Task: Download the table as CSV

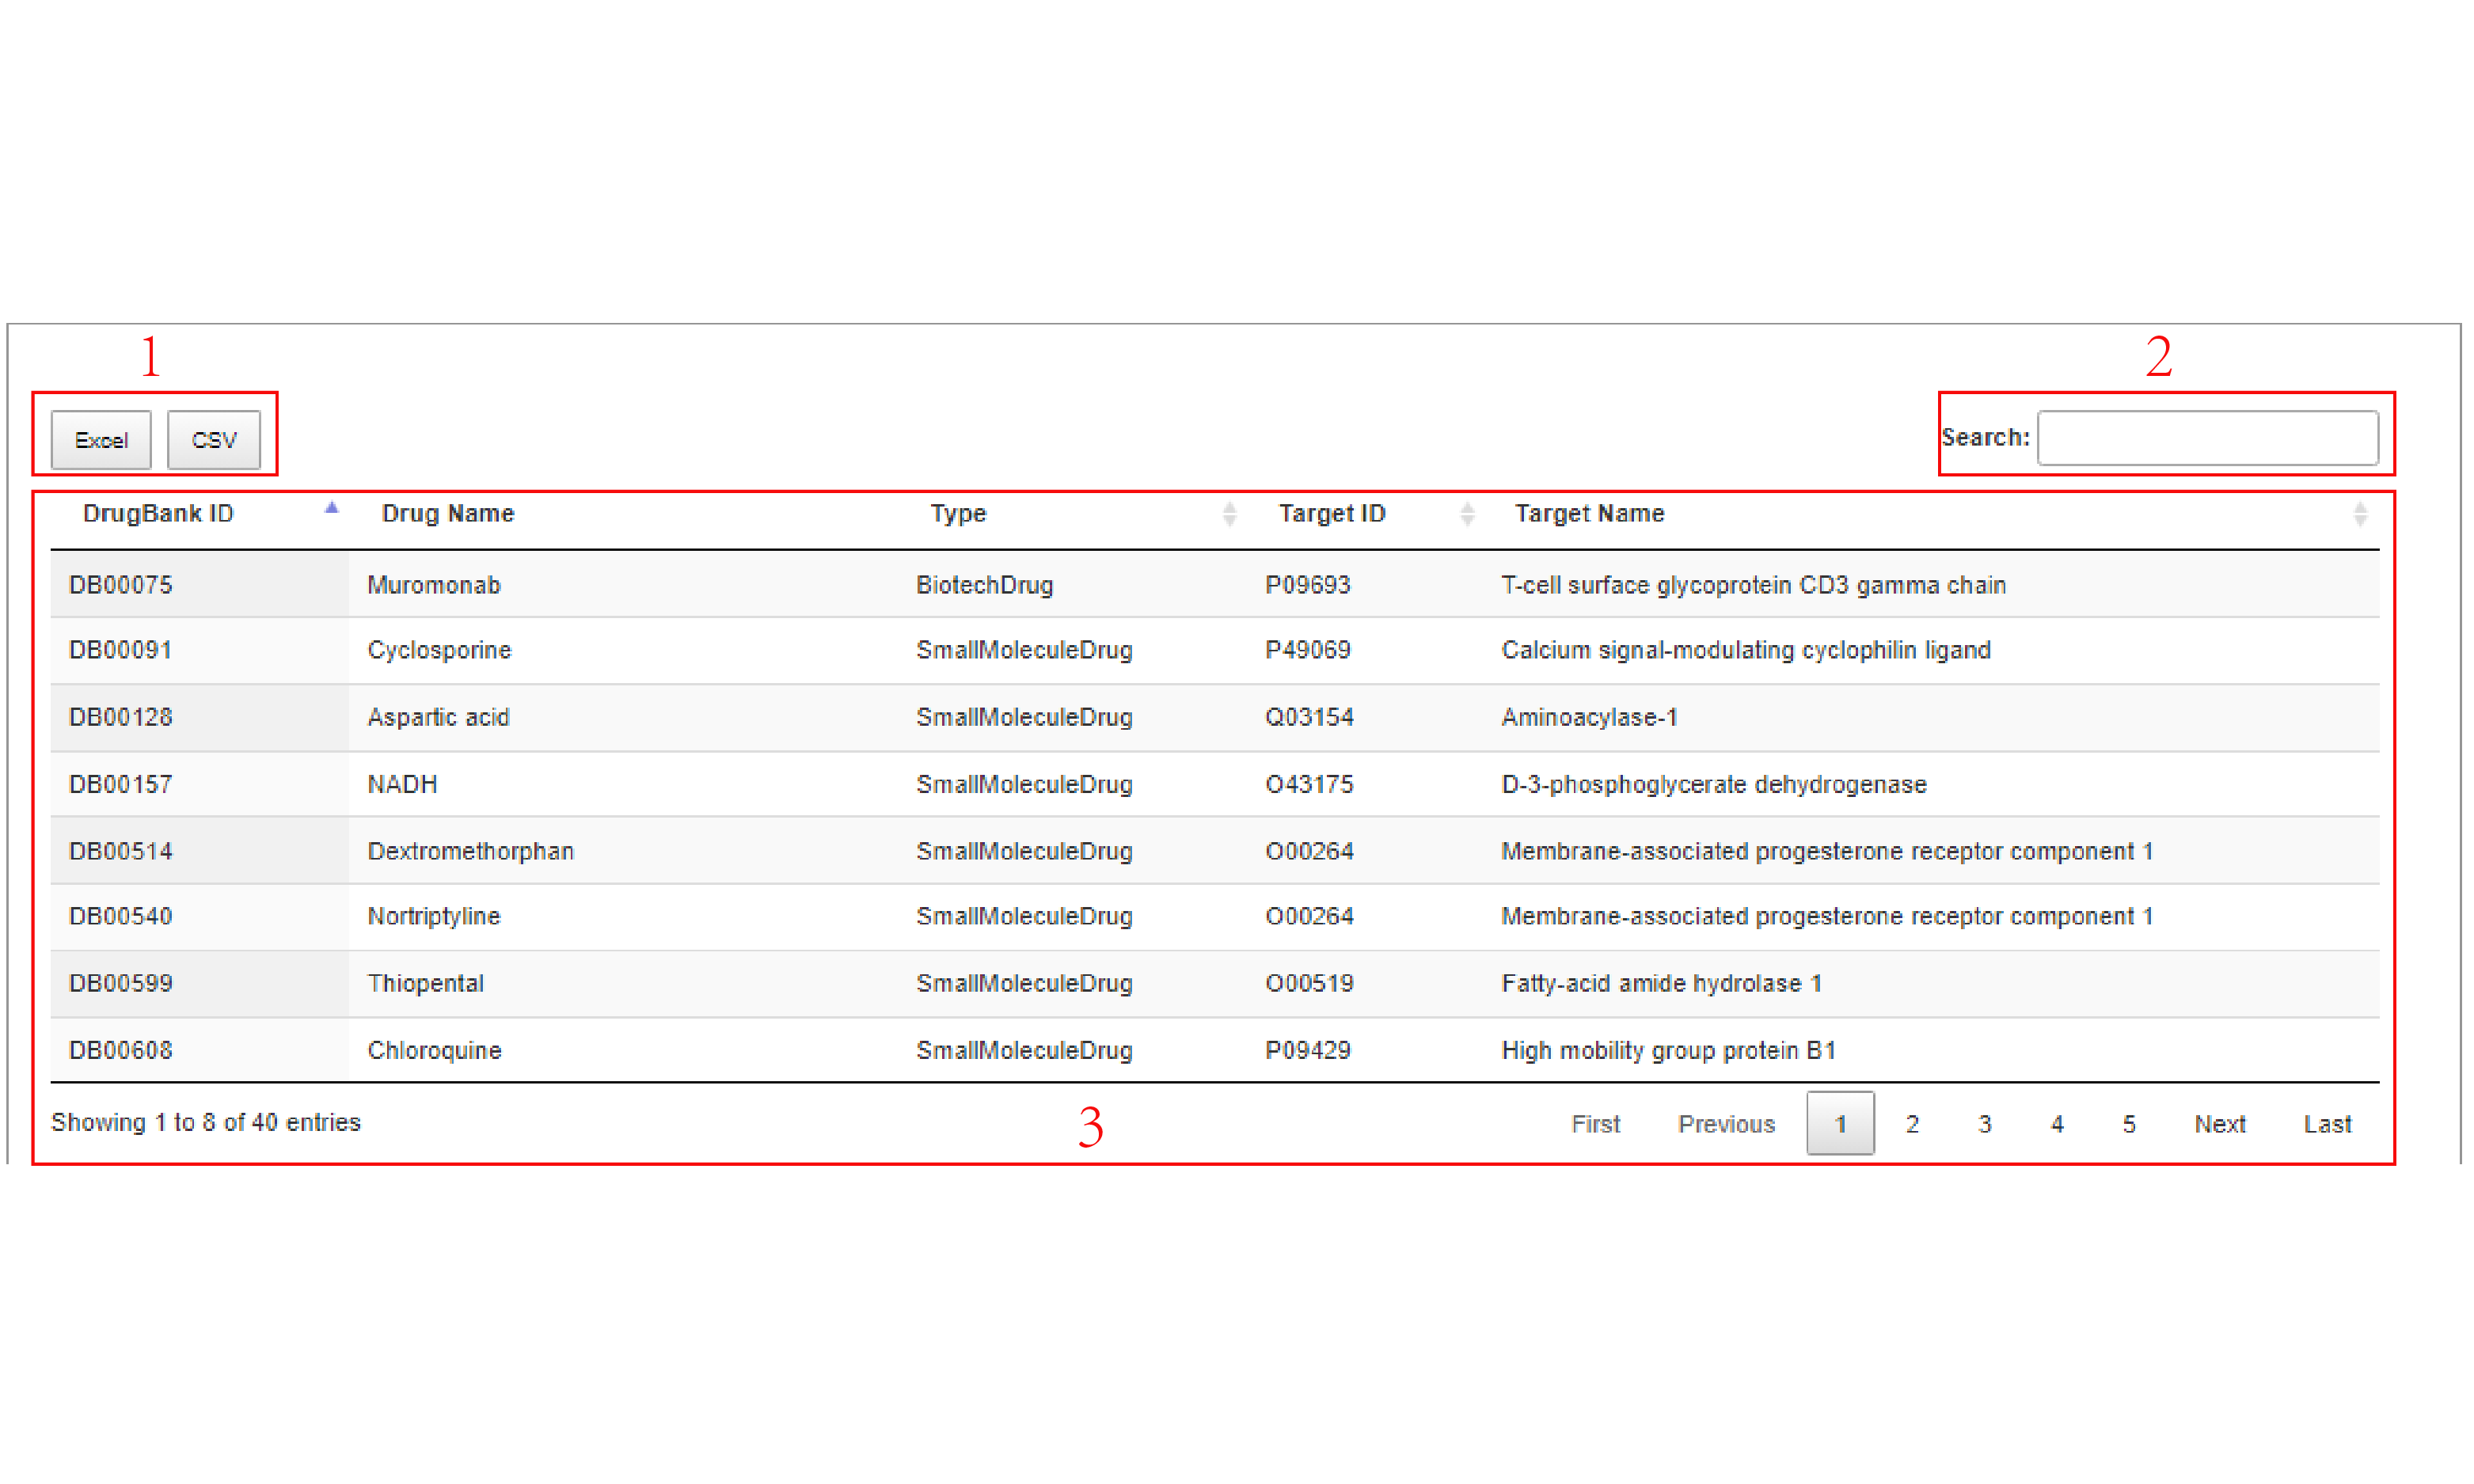Action: [x=214, y=440]
